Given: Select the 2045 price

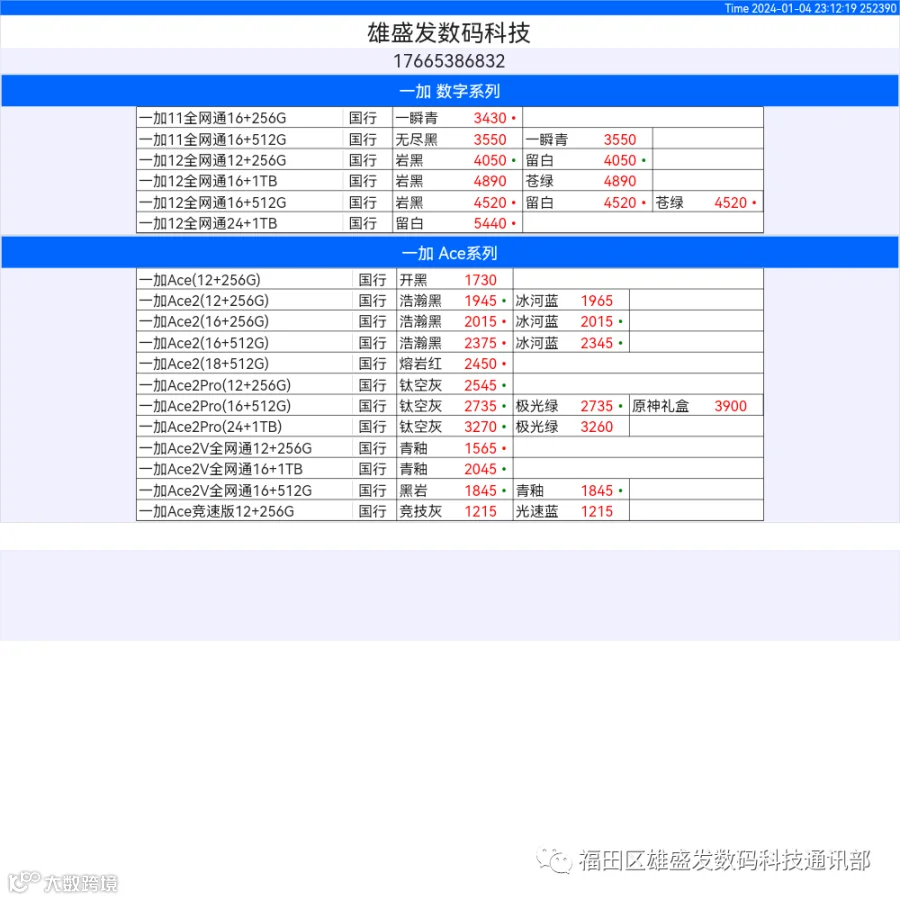Looking at the screenshot, I should pyautogui.click(x=480, y=470).
